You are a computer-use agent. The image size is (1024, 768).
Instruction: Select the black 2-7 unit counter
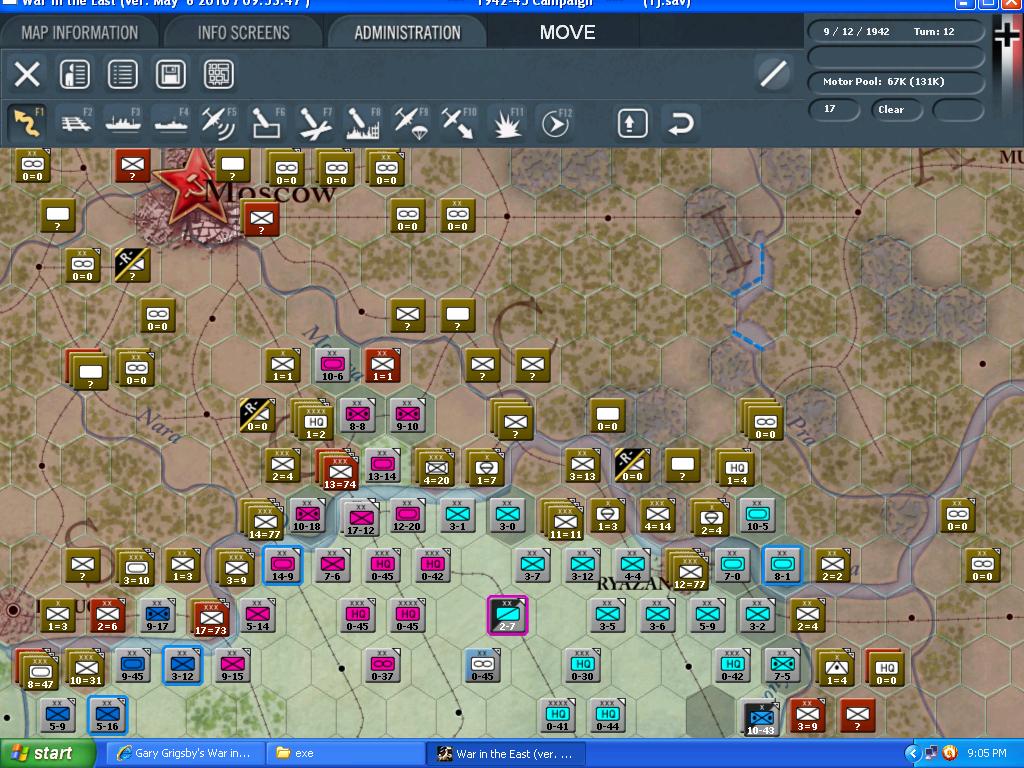pyautogui.click(x=507, y=615)
